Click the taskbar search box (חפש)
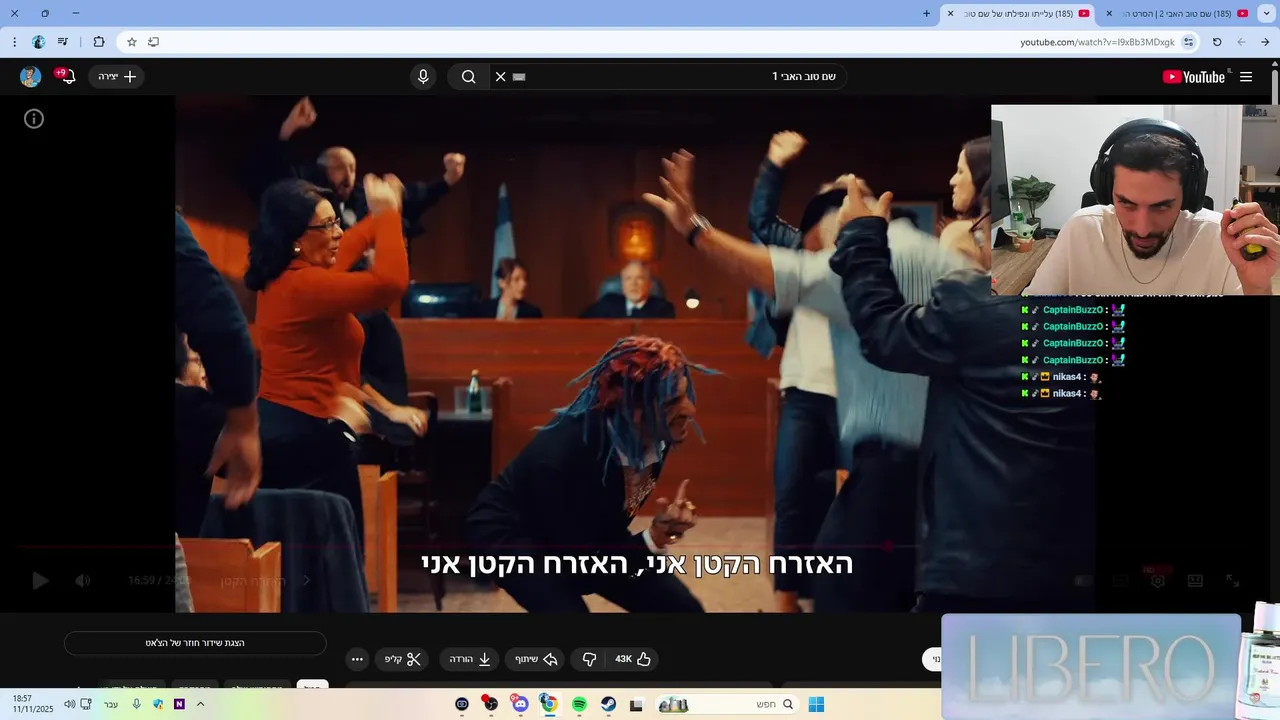 [726, 704]
